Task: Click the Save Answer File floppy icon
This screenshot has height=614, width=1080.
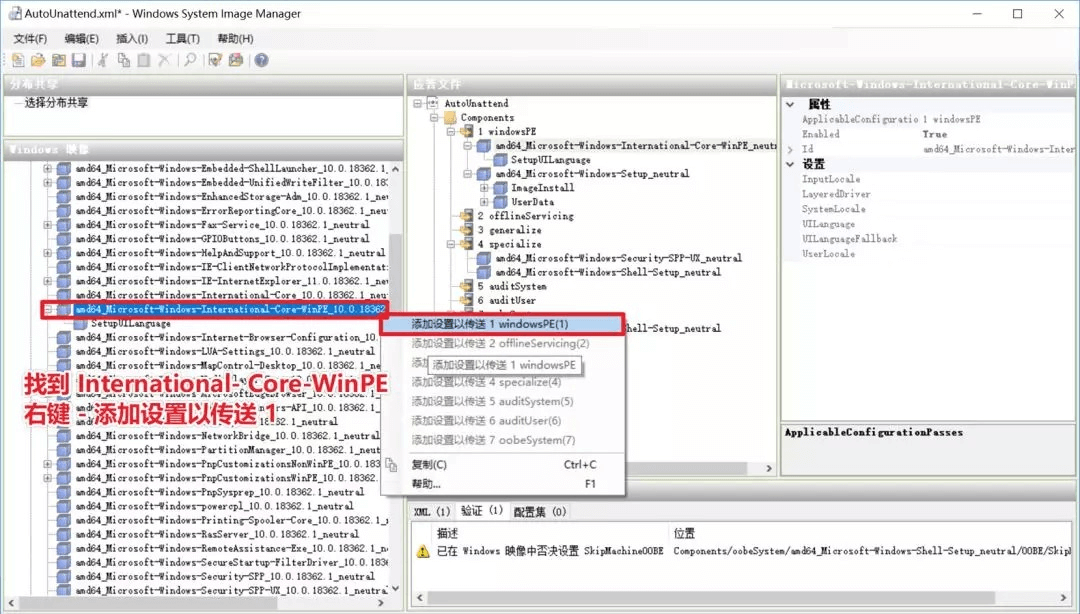Action: (x=78, y=61)
